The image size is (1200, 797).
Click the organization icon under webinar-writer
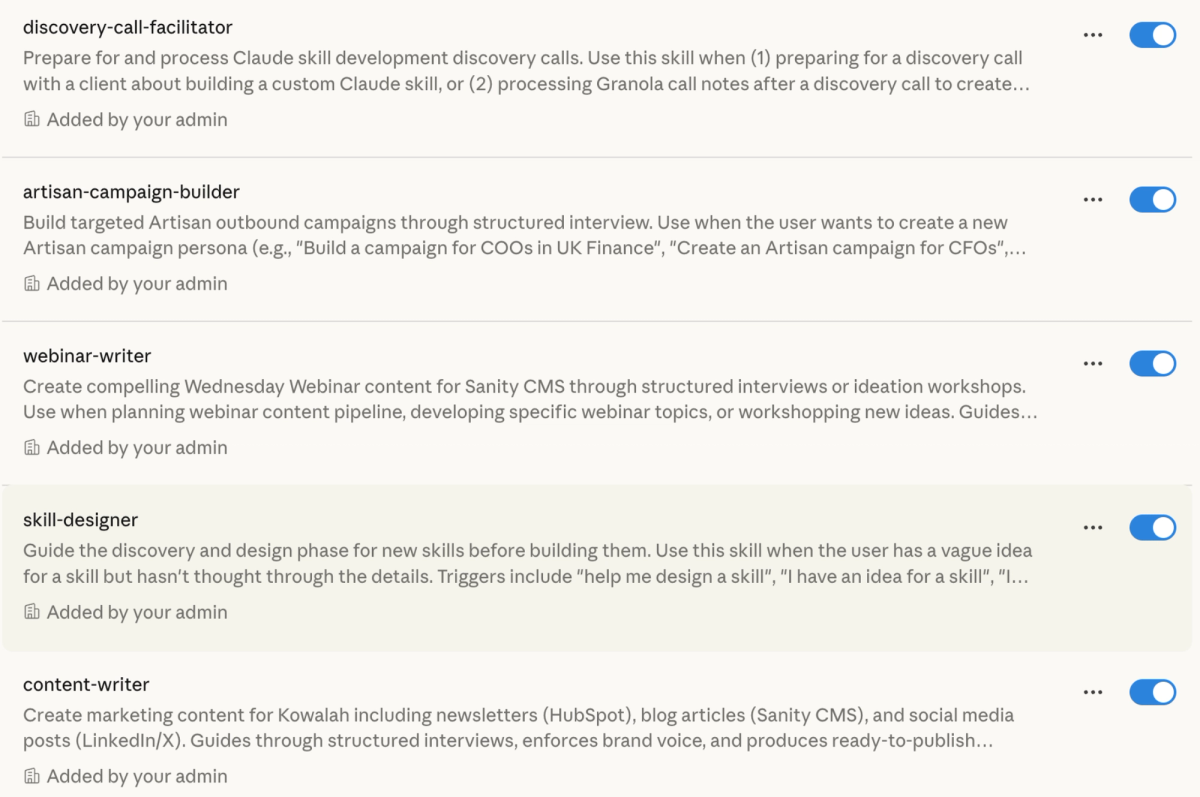click(31, 447)
